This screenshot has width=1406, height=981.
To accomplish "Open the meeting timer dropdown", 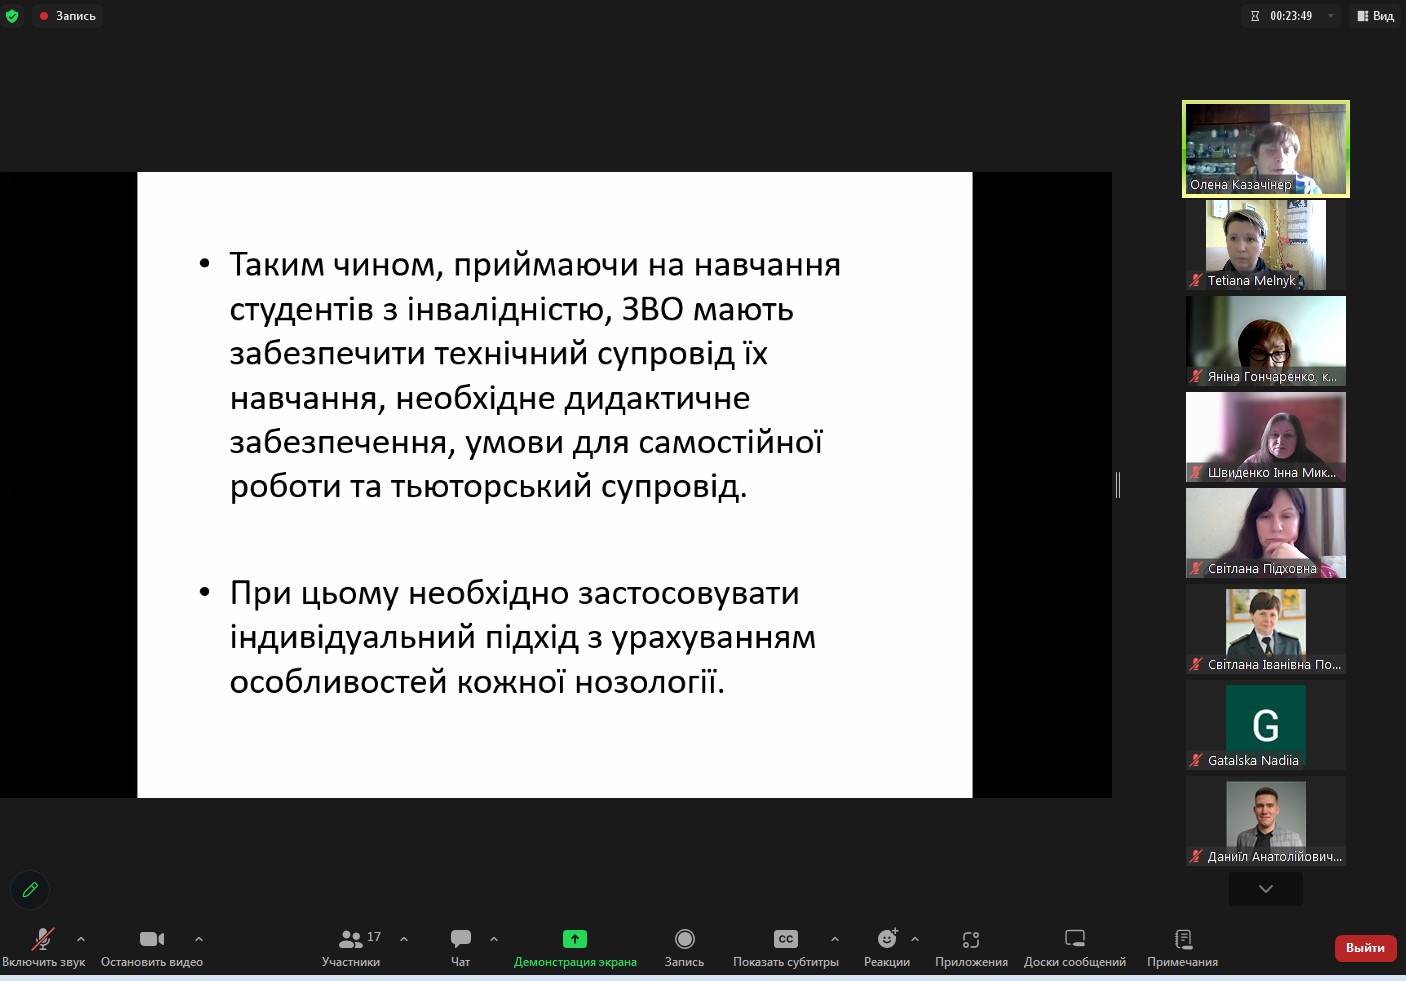I will [x=1331, y=16].
